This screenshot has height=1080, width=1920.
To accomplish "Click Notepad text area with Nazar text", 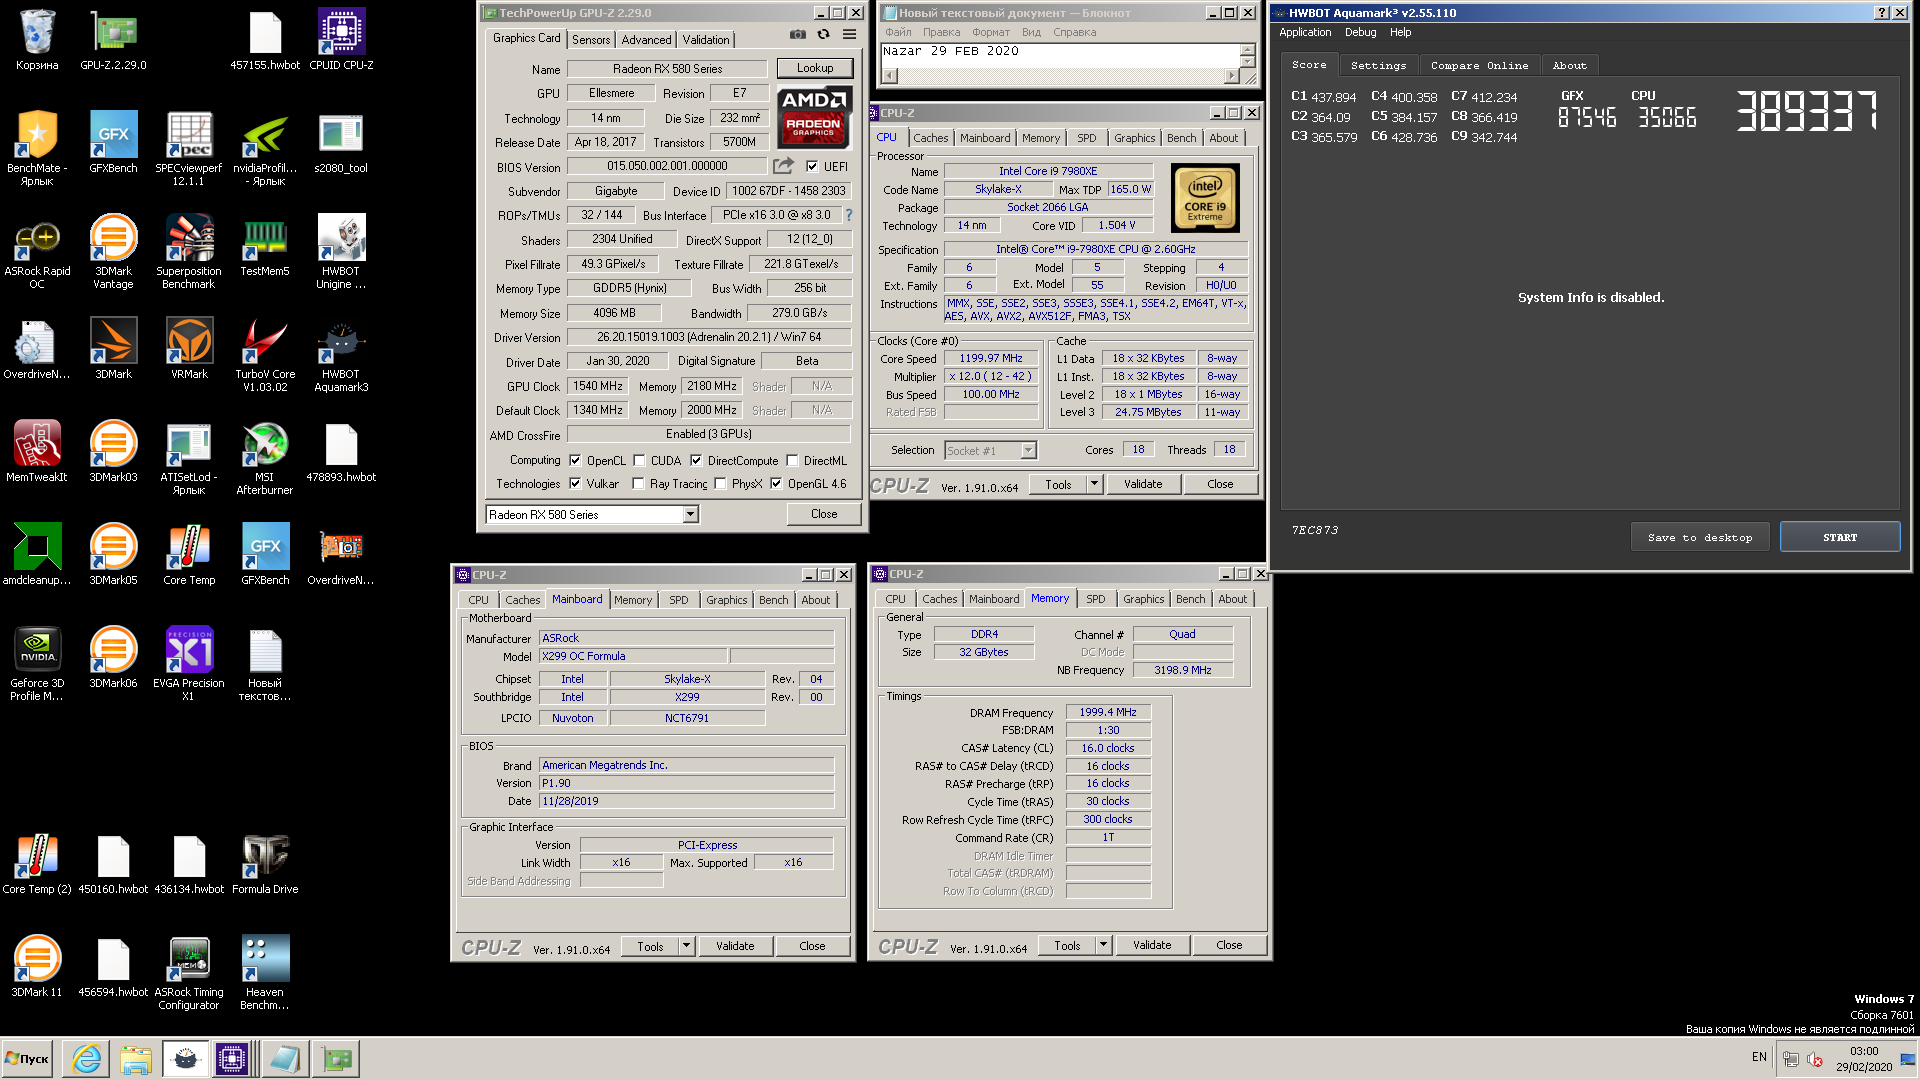I will pos(1060,56).
